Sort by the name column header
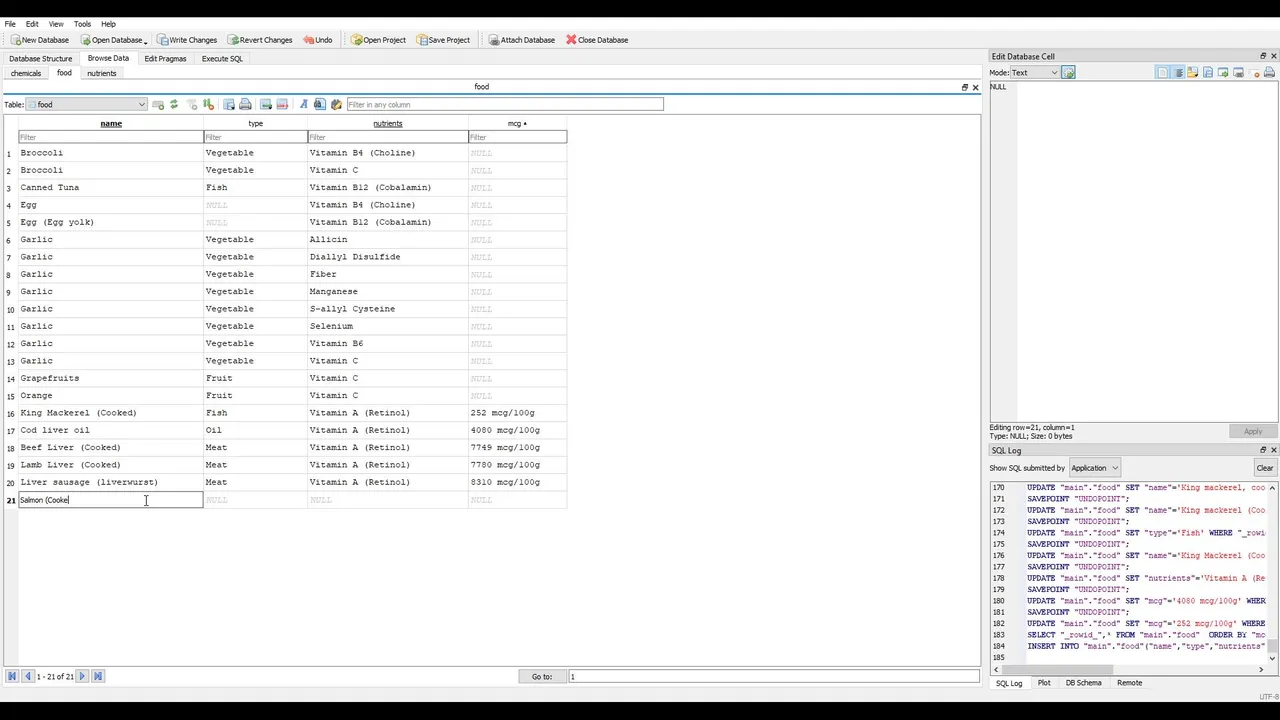1280x720 pixels. [111, 123]
